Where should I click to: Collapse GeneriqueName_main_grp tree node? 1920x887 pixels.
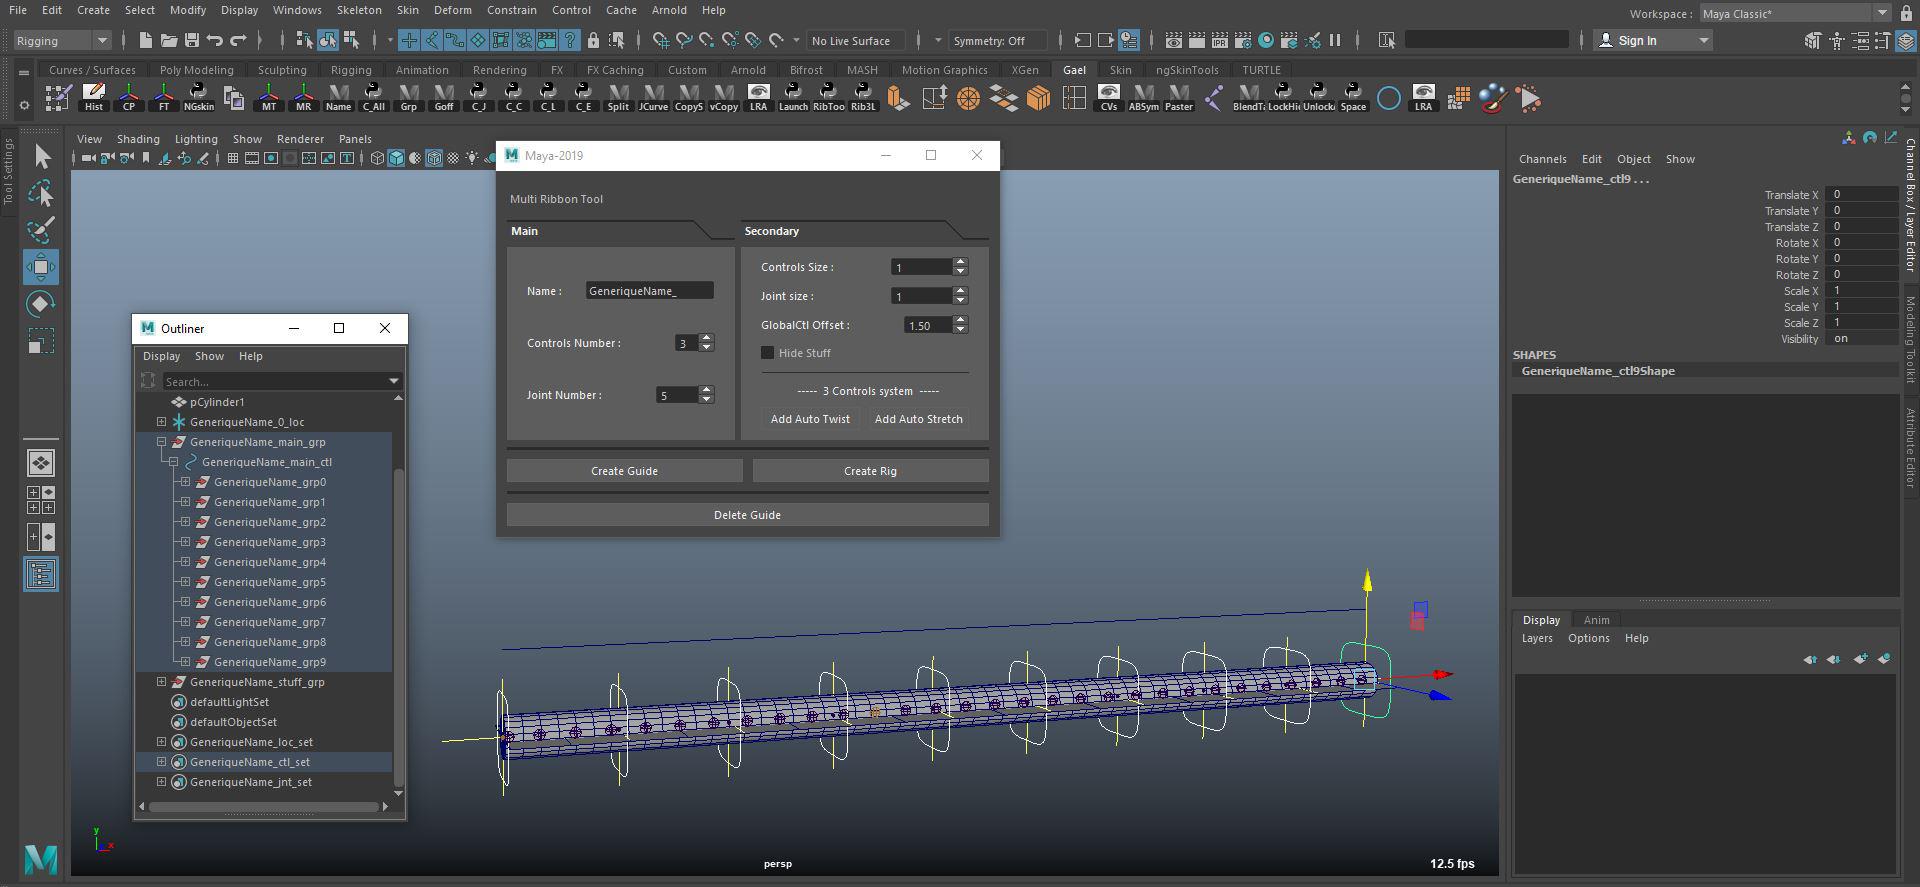tap(161, 442)
